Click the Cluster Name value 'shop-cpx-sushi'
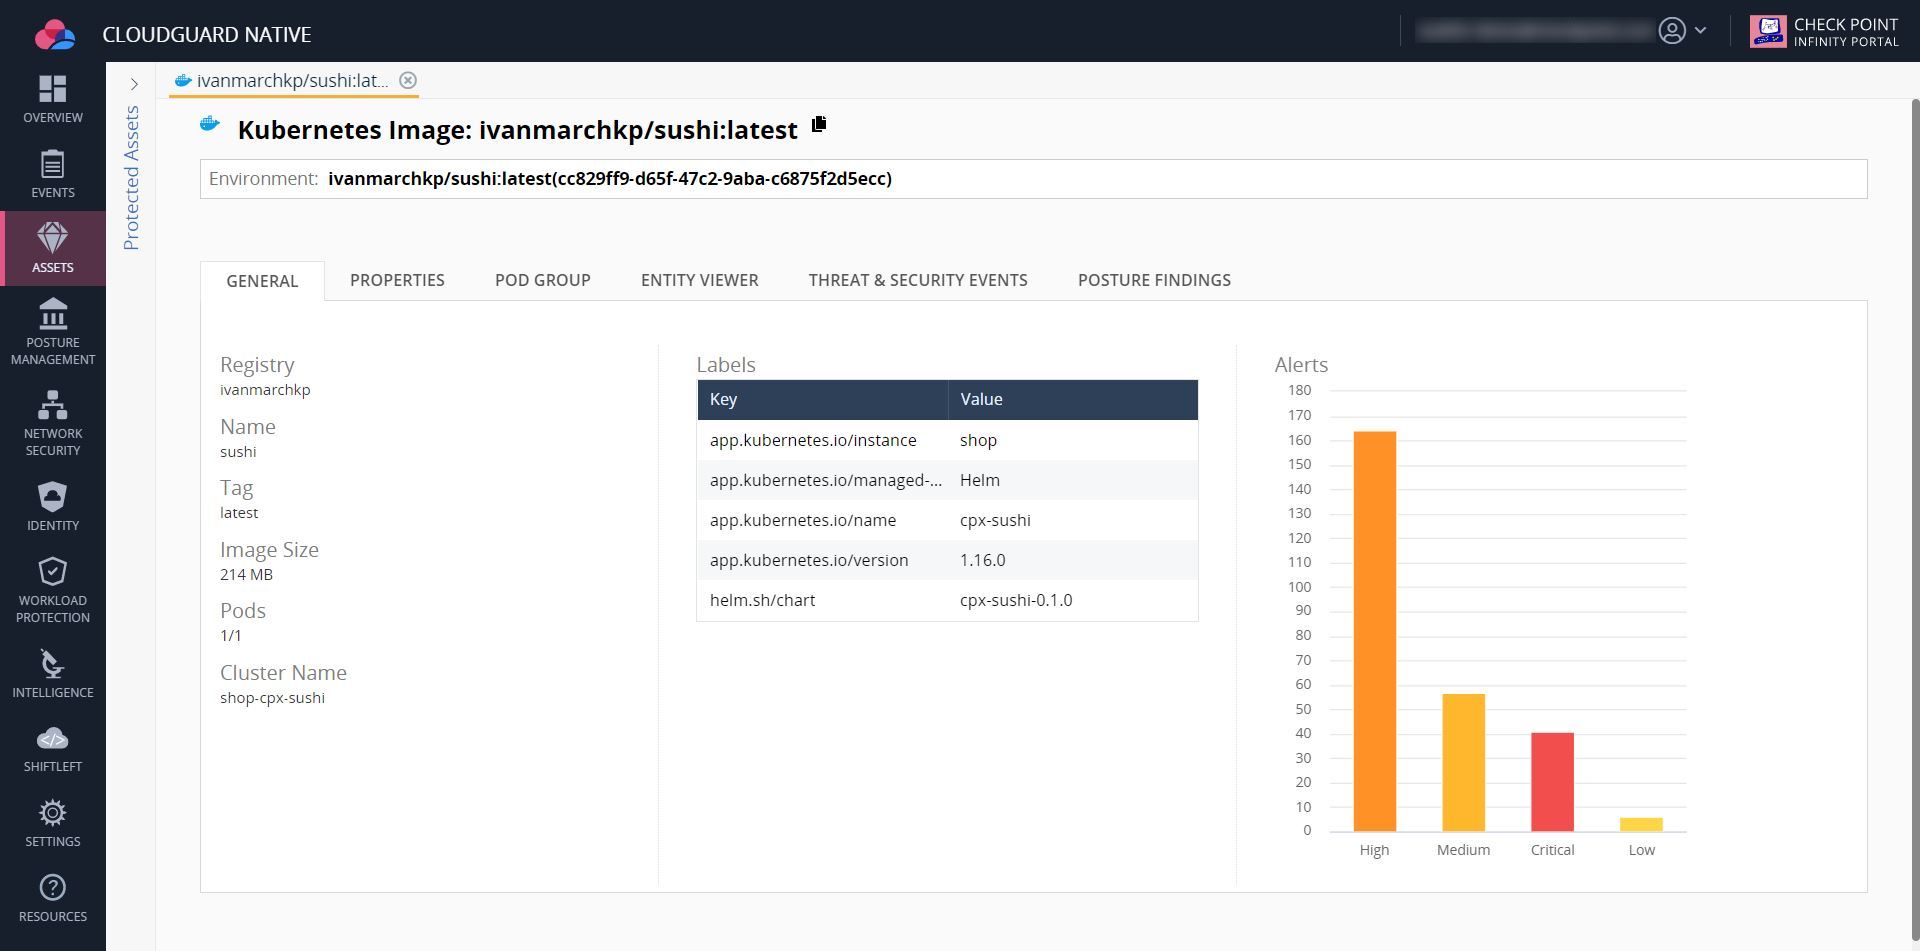This screenshot has height=951, width=1920. (272, 698)
